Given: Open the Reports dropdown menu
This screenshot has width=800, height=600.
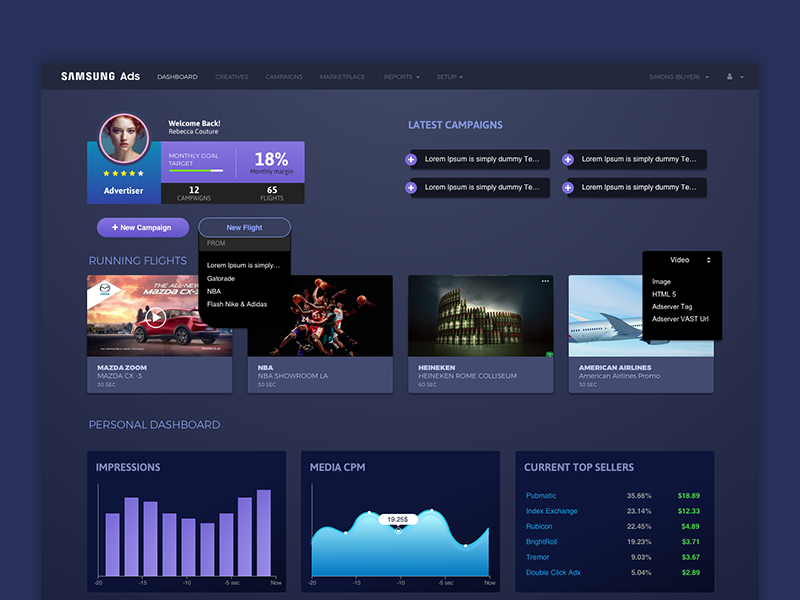Looking at the screenshot, I should click(402, 77).
